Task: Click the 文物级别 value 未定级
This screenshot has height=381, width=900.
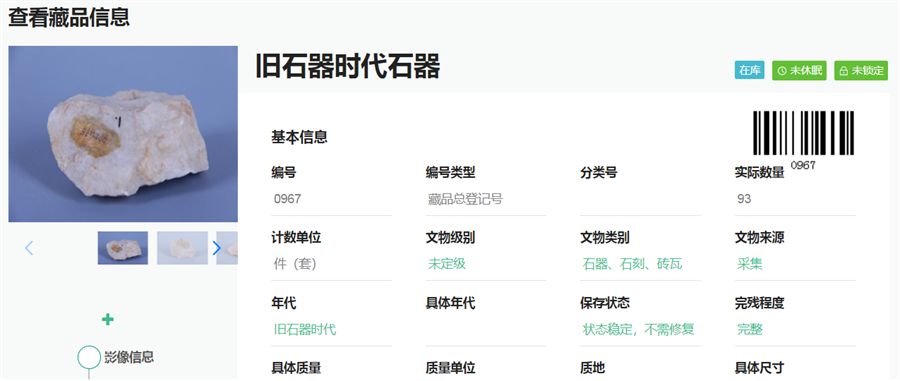Action: [447, 264]
